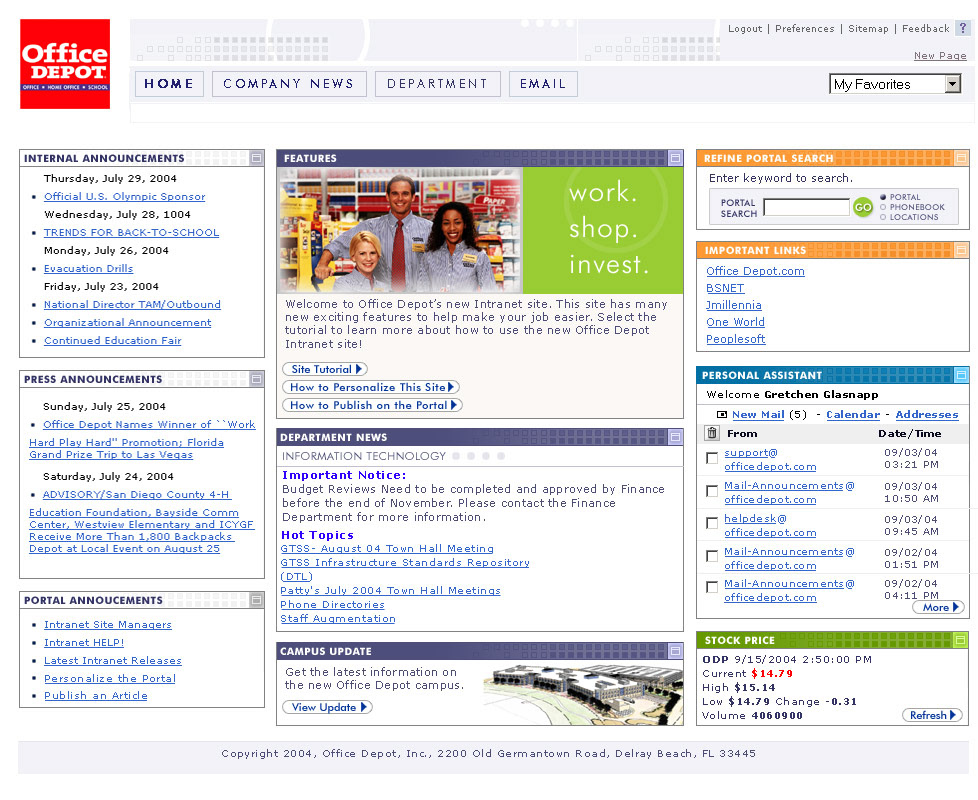Open TRENDS FOR BACK-TO-SCHOOL announcement

[x=131, y=233]
